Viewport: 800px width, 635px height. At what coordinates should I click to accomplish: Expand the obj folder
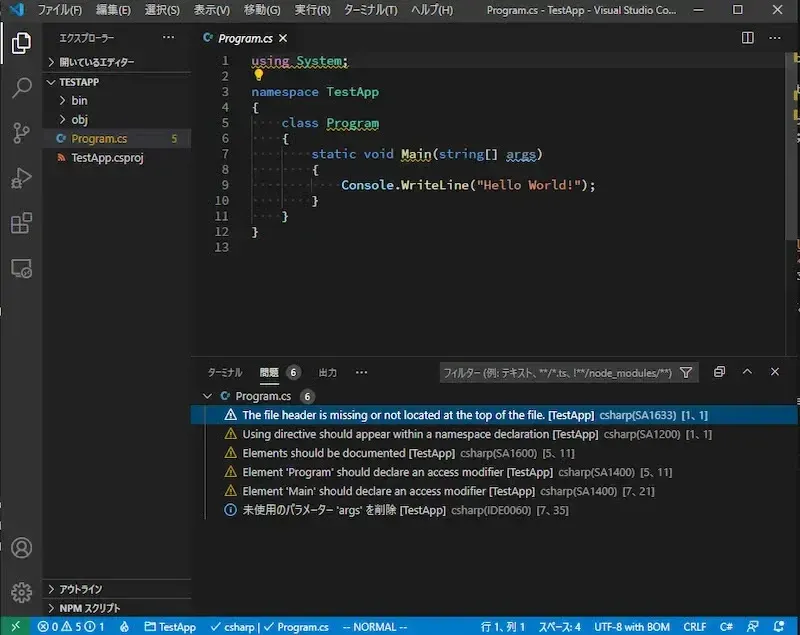point(79,120)
